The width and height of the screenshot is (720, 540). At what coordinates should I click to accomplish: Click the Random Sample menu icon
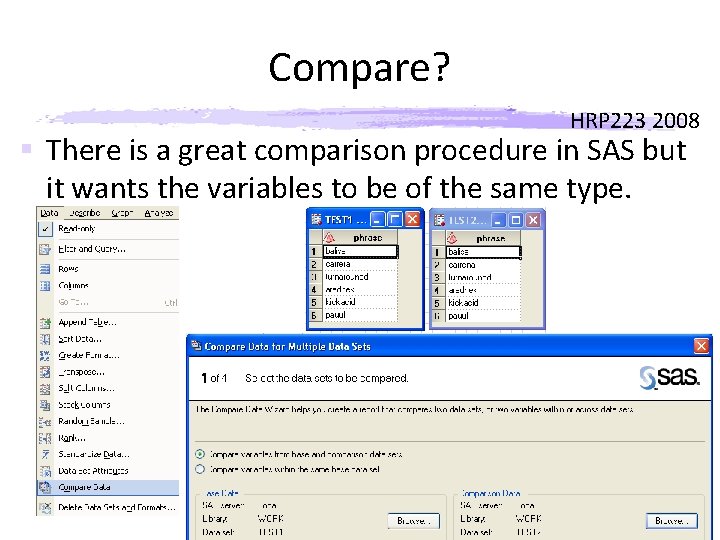(x=45, y=422)
